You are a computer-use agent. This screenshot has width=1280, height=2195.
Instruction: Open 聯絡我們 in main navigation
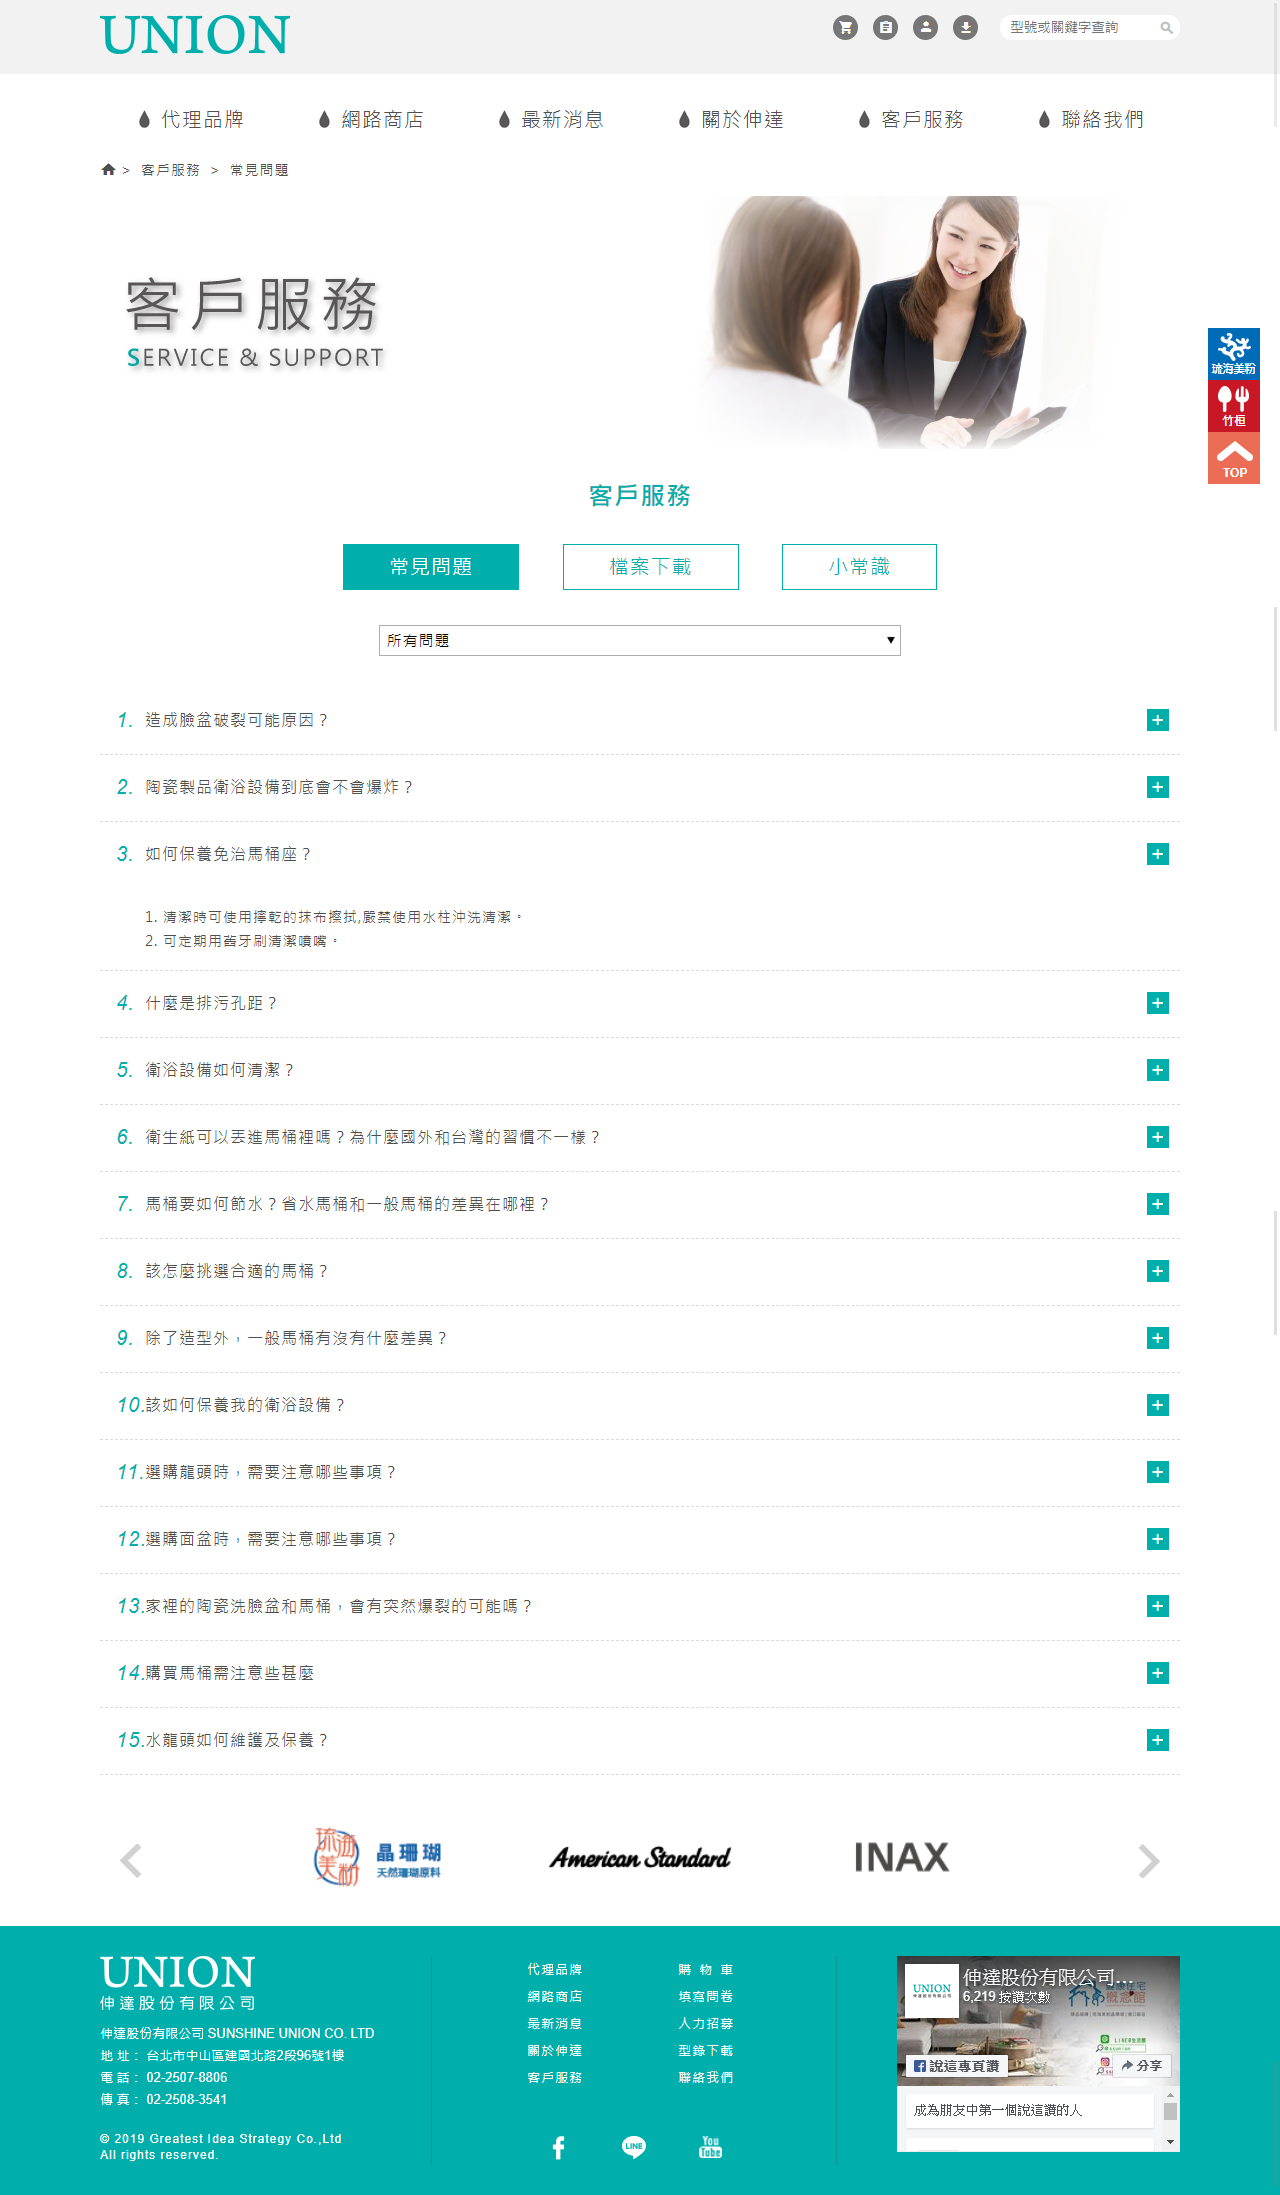click(x=1091, y=120)
